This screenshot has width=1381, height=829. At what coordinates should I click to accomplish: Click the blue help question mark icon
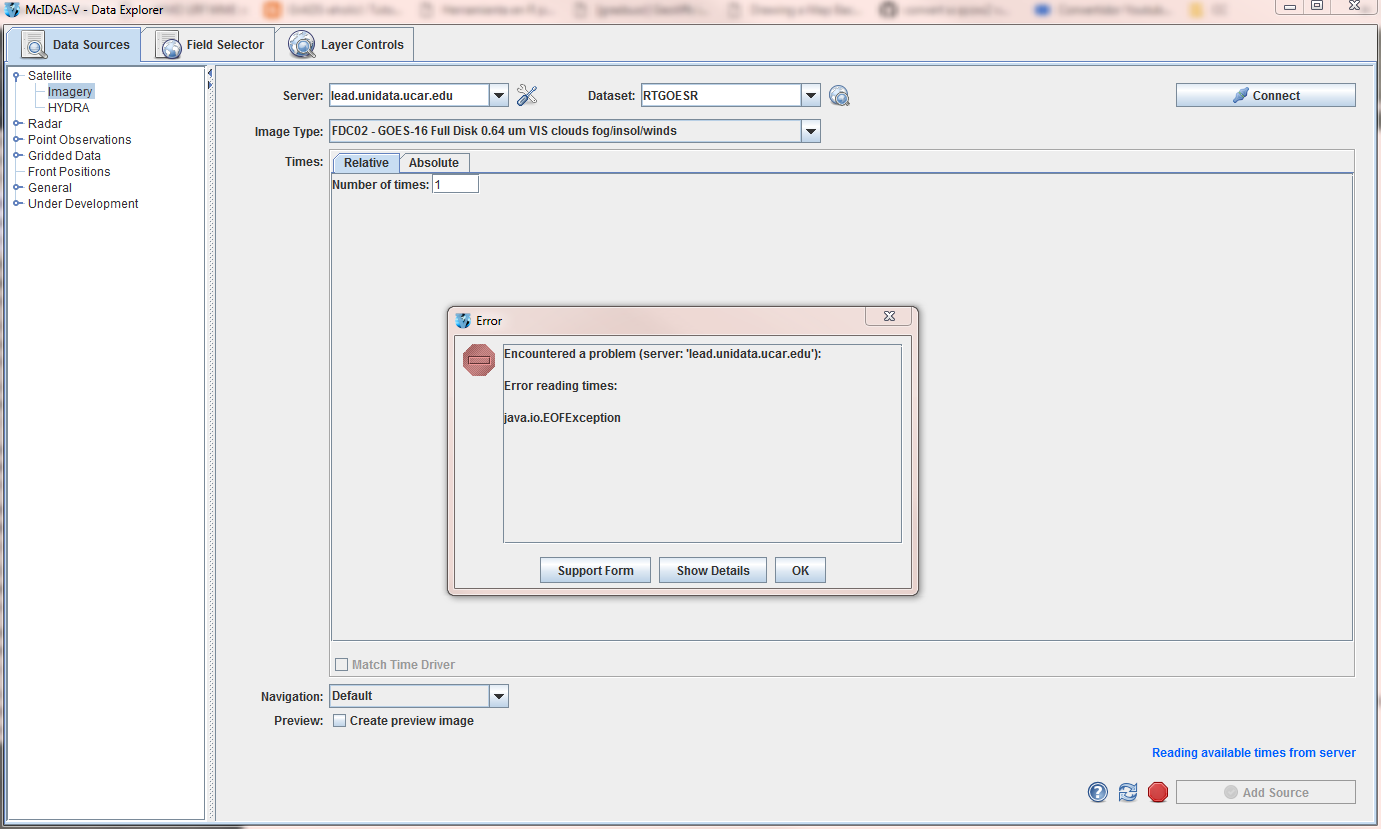coord(1098,792)
